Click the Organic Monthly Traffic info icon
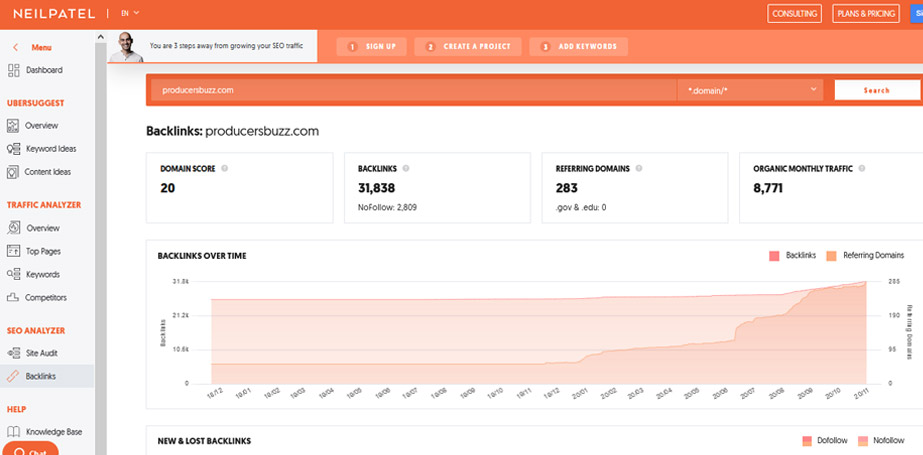This screenshot has height=455, width=923. pos(862,168)
